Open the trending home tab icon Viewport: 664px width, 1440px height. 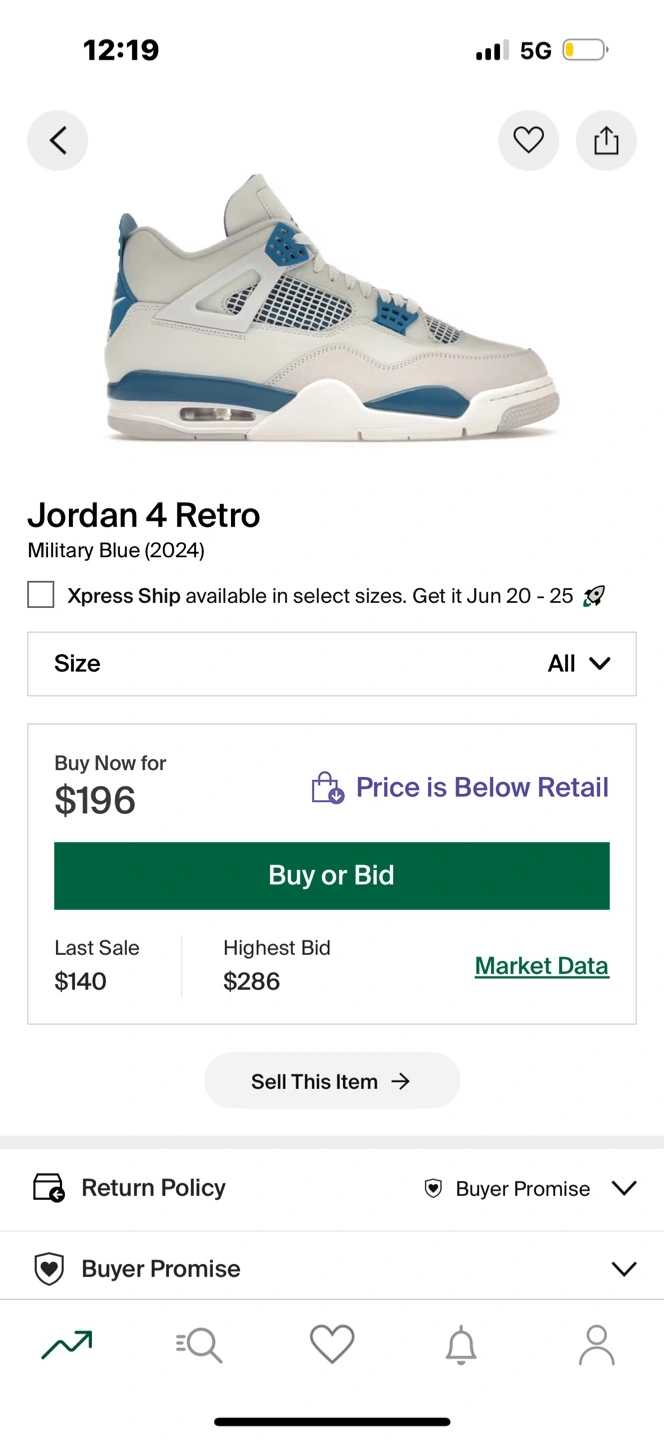point(67,1345)
